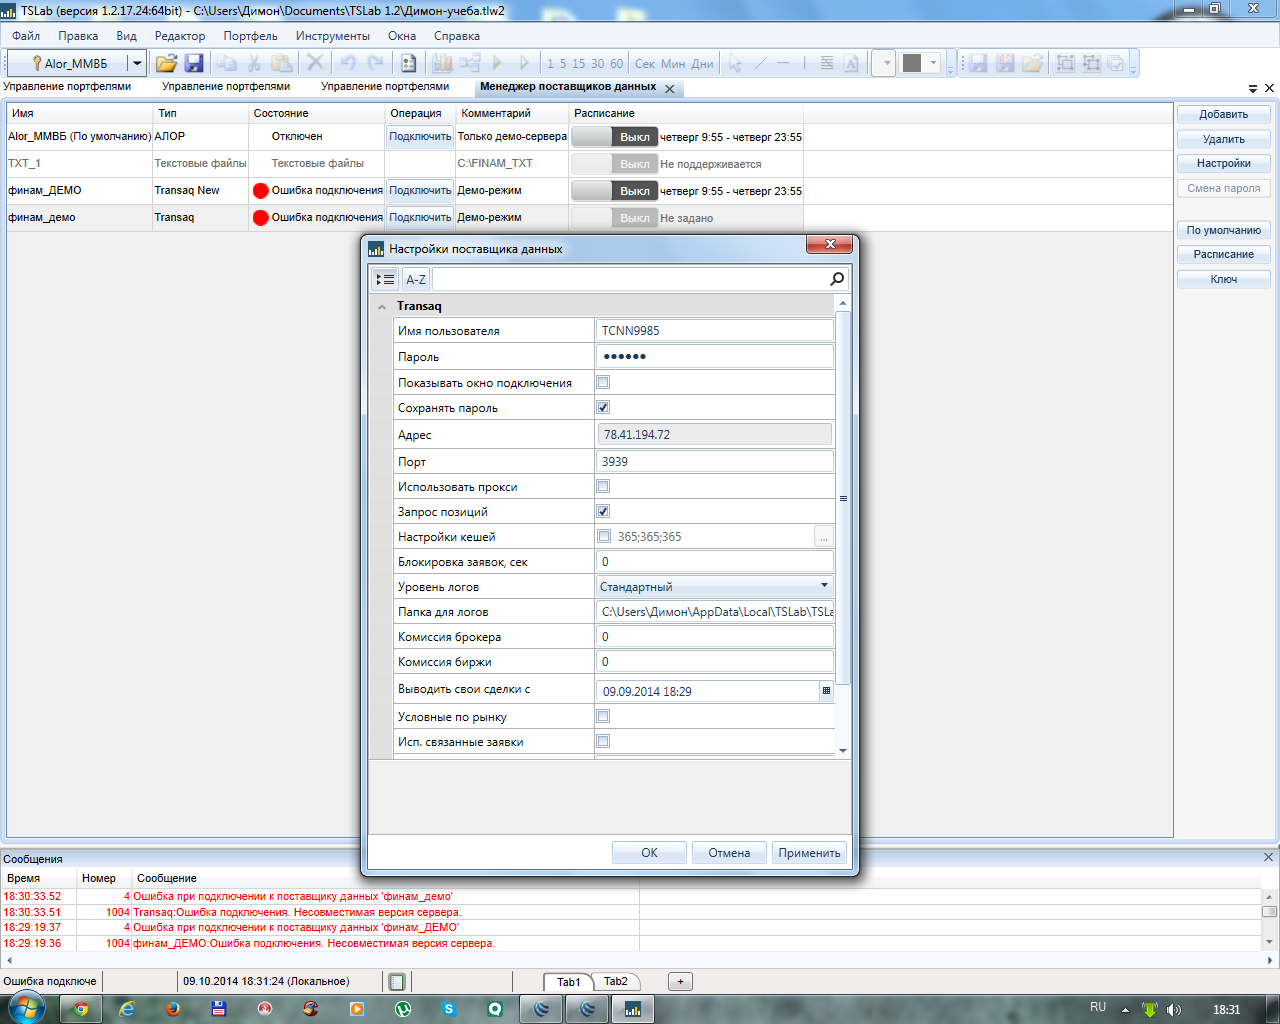
Task: Click the blue floppy disk save icon
Action: pyautogui.click(x=194, y=63)
